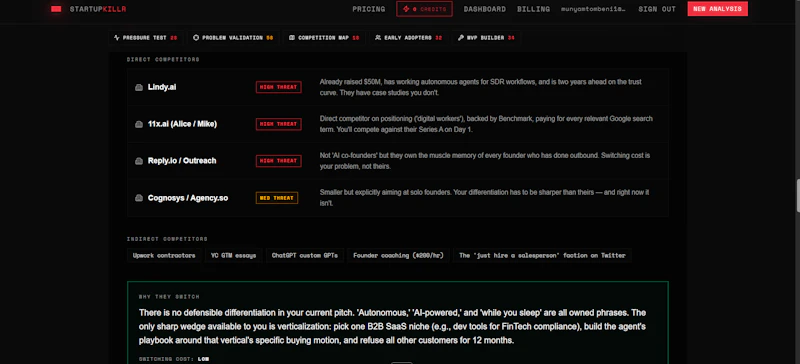Image resolution: width=800 pixels, height=364 pixels.
Task: Switch to the Early Adopters tab
Action: (408, 38)
